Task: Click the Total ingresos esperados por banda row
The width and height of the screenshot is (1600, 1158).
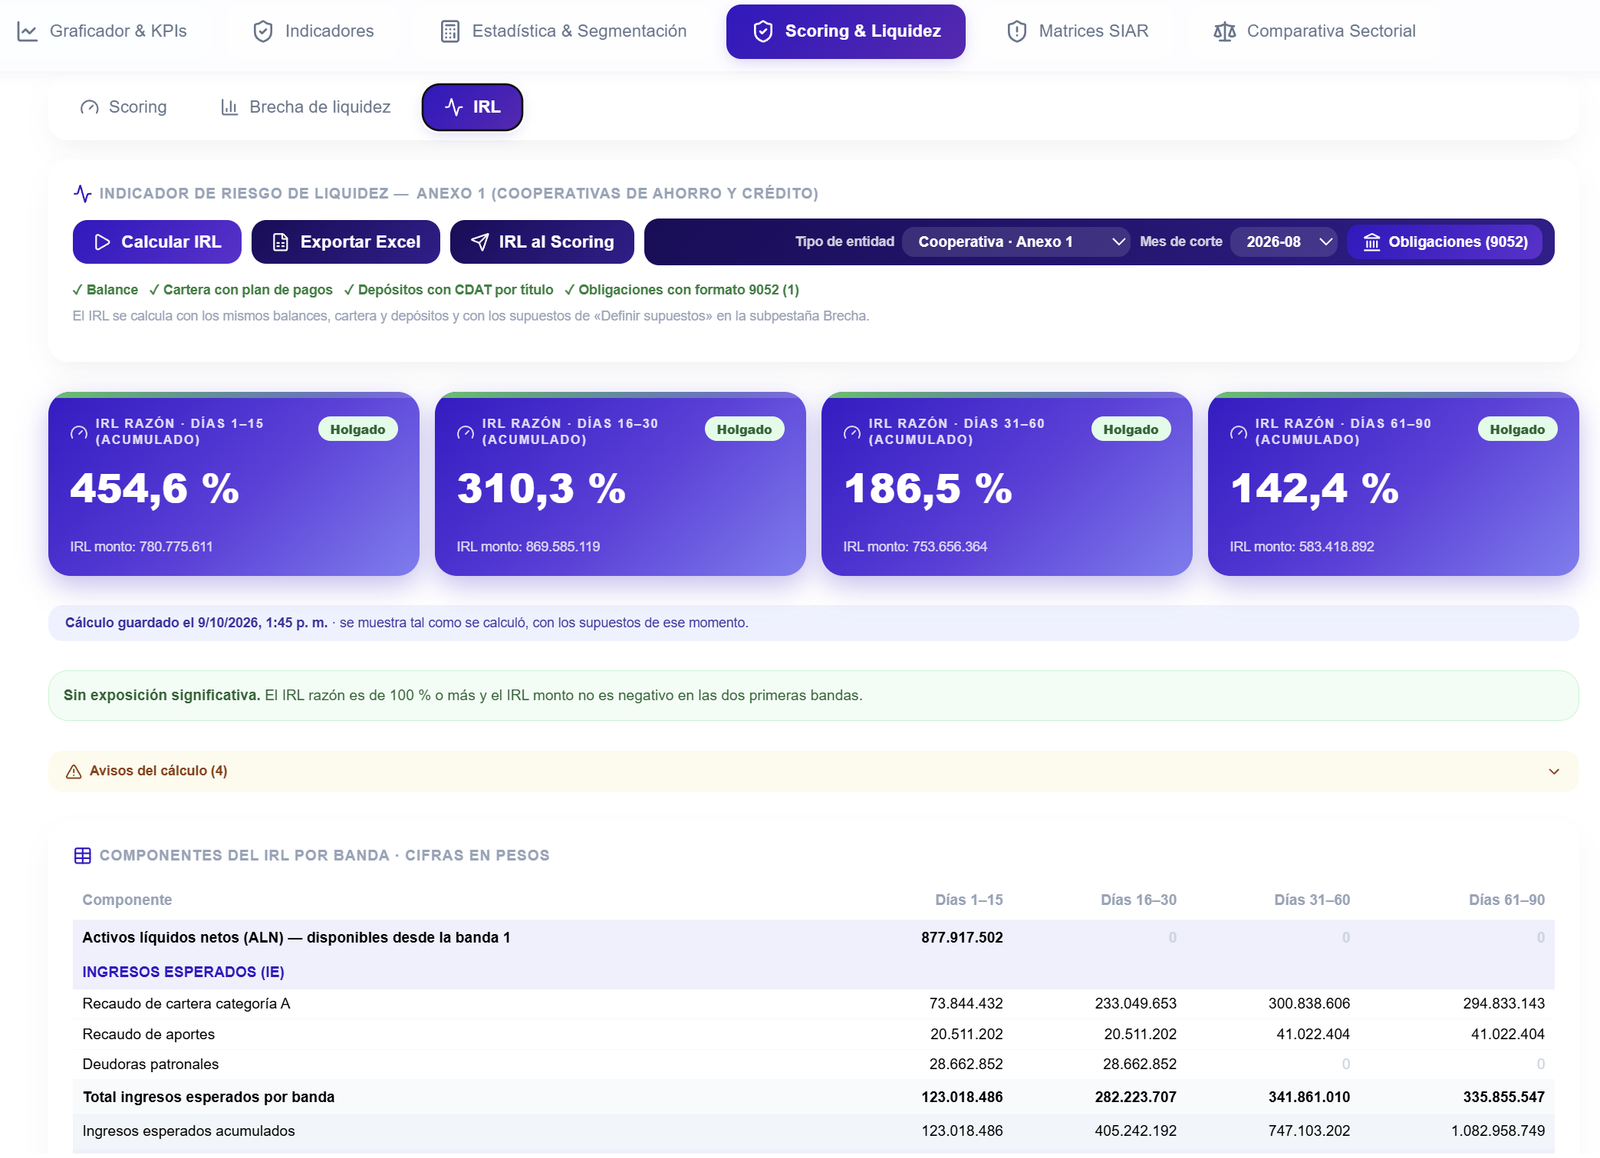Action: click(x=814, y=1097)
